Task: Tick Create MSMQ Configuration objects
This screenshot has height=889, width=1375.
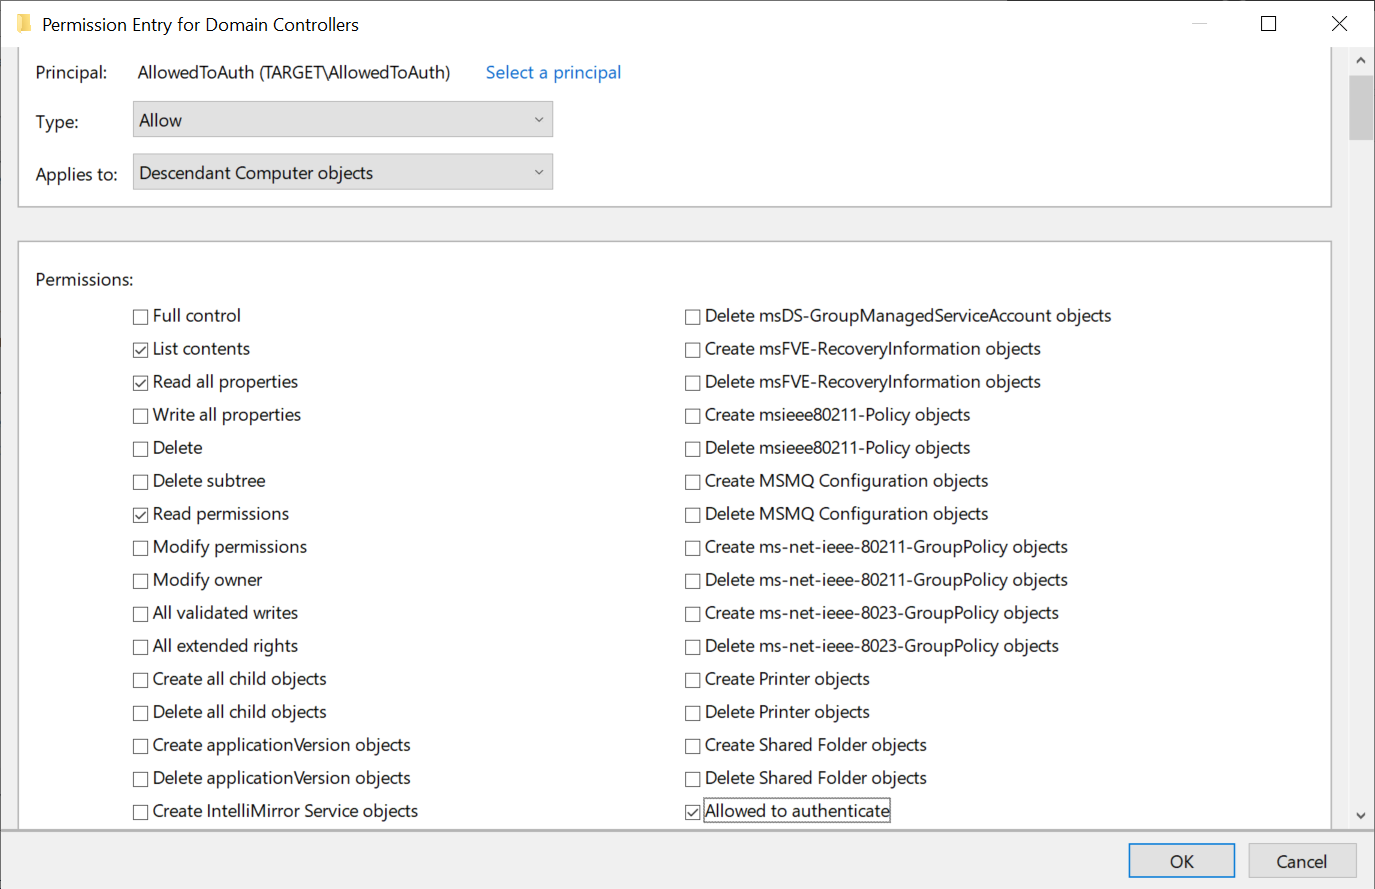Action: (x=693, y=482)
